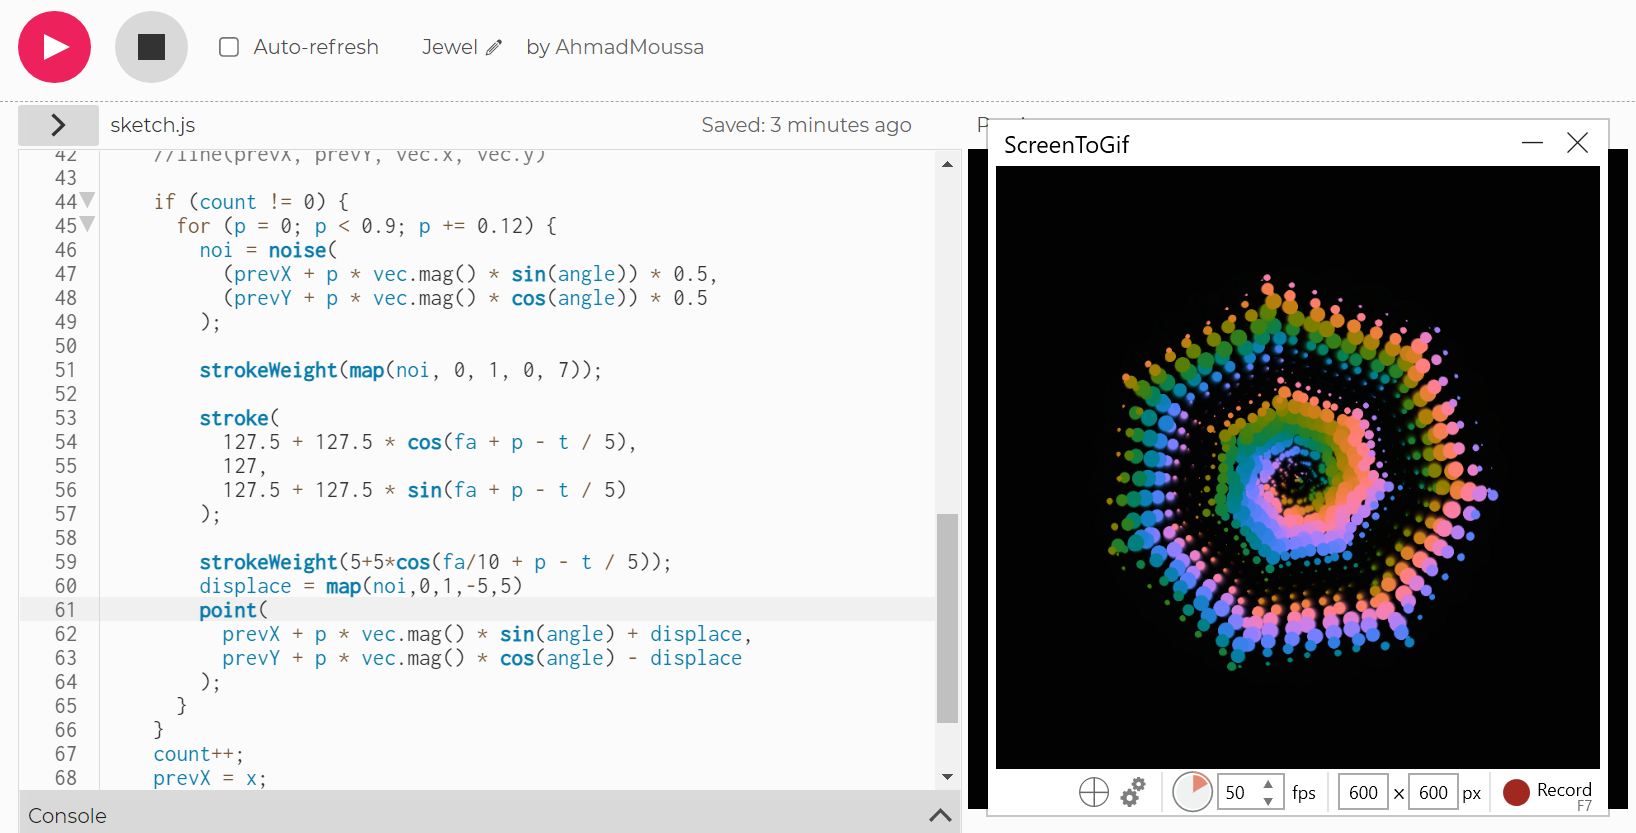Viewport: 1636px width, 833px height.
Task: Click ScreenToGif fps timer icon
Action: [x=1192, y=792]
